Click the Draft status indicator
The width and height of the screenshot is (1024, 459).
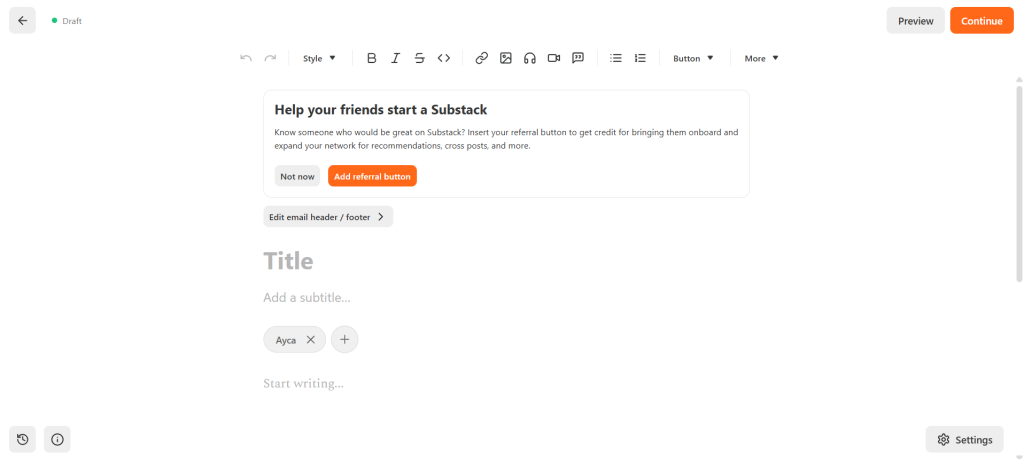(x=67, y=21)
